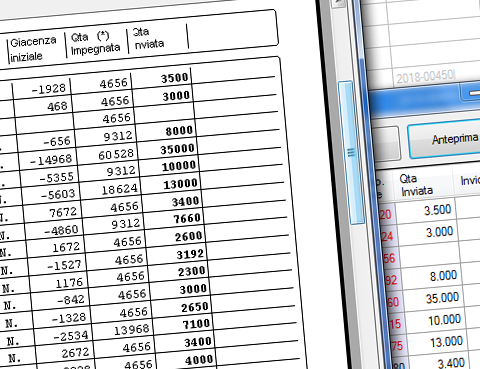The width and height of the screenshot is (480, 369).
Task: Click the Invio column header
Action: coord(470,181)
